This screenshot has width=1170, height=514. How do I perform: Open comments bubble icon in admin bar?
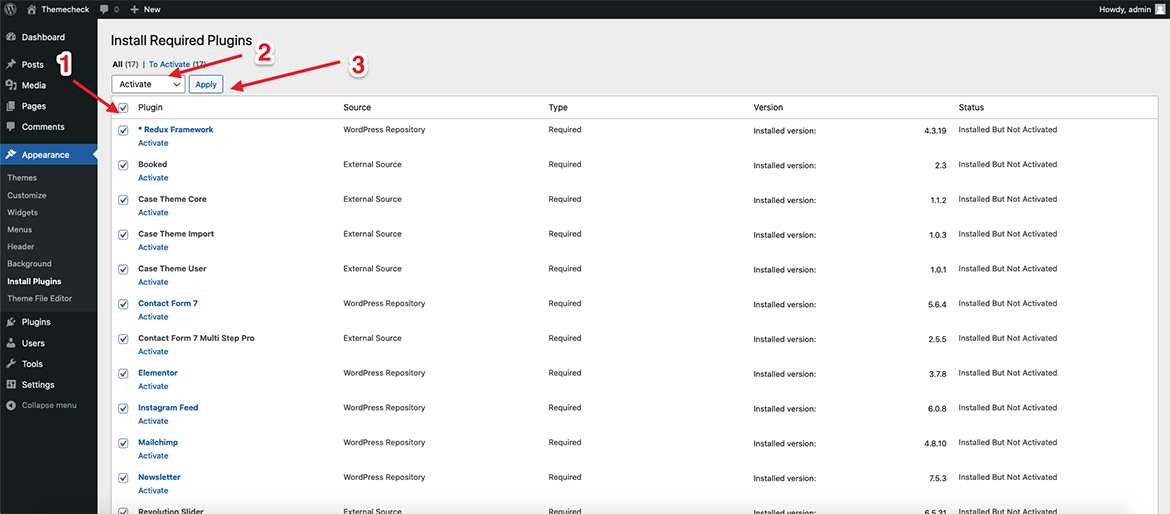(104, 10)
